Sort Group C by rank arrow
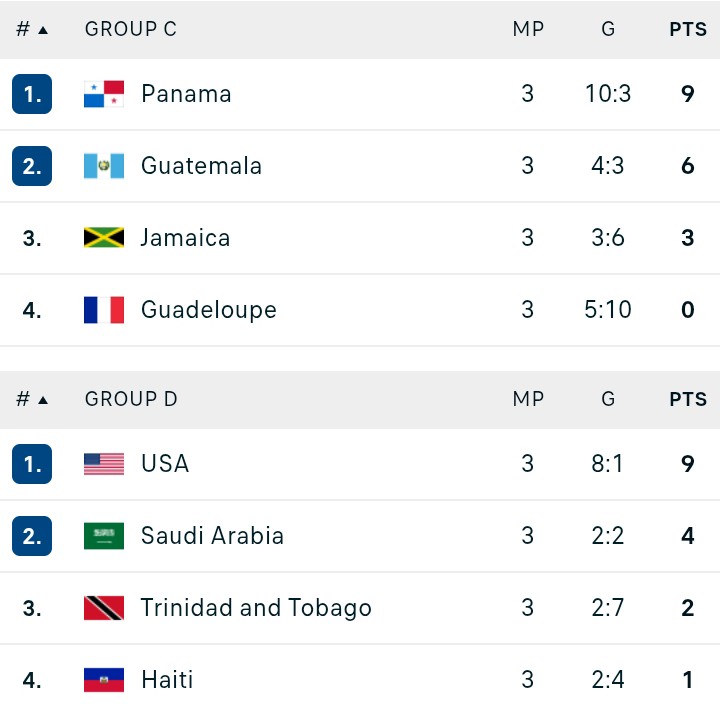The height and width of the screenshot is (712, 720). (x=43, y=30)
